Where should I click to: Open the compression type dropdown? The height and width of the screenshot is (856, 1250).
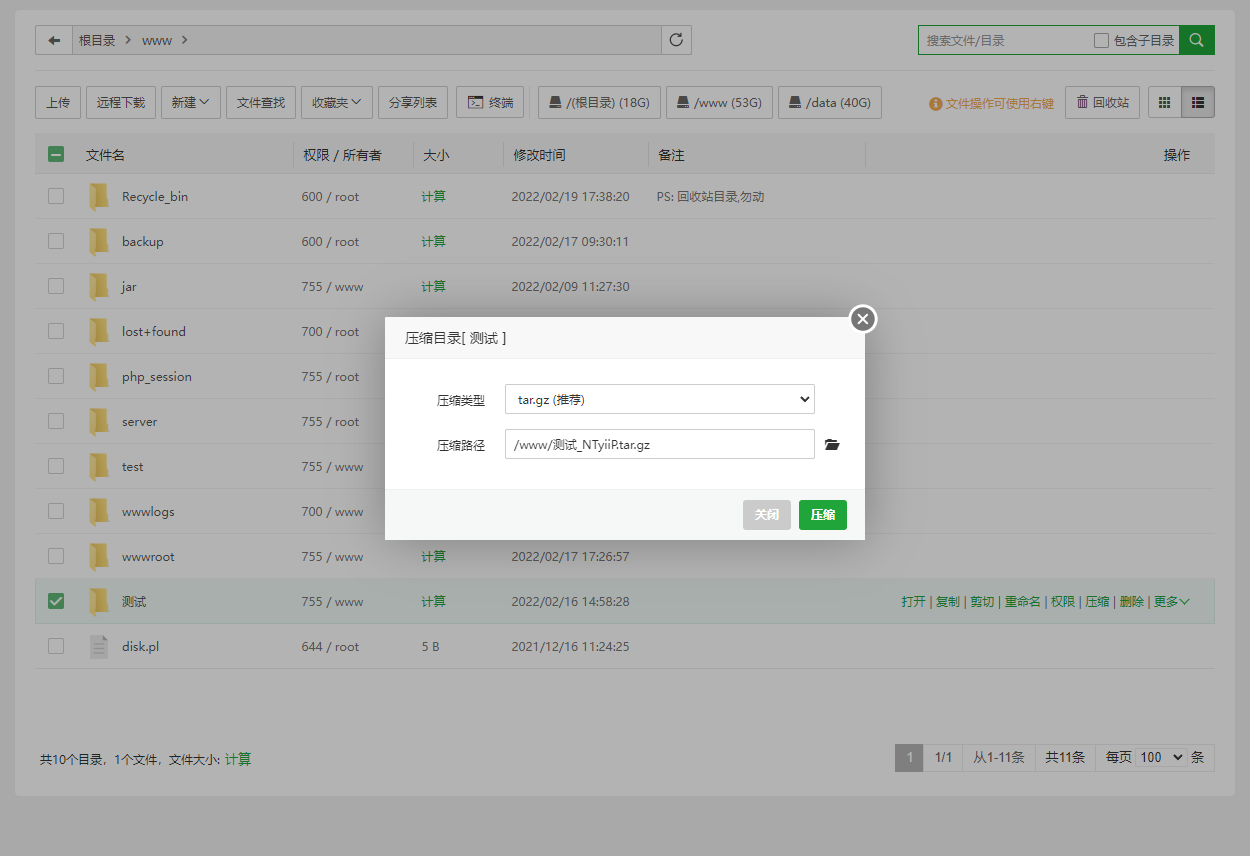point(659,399)
